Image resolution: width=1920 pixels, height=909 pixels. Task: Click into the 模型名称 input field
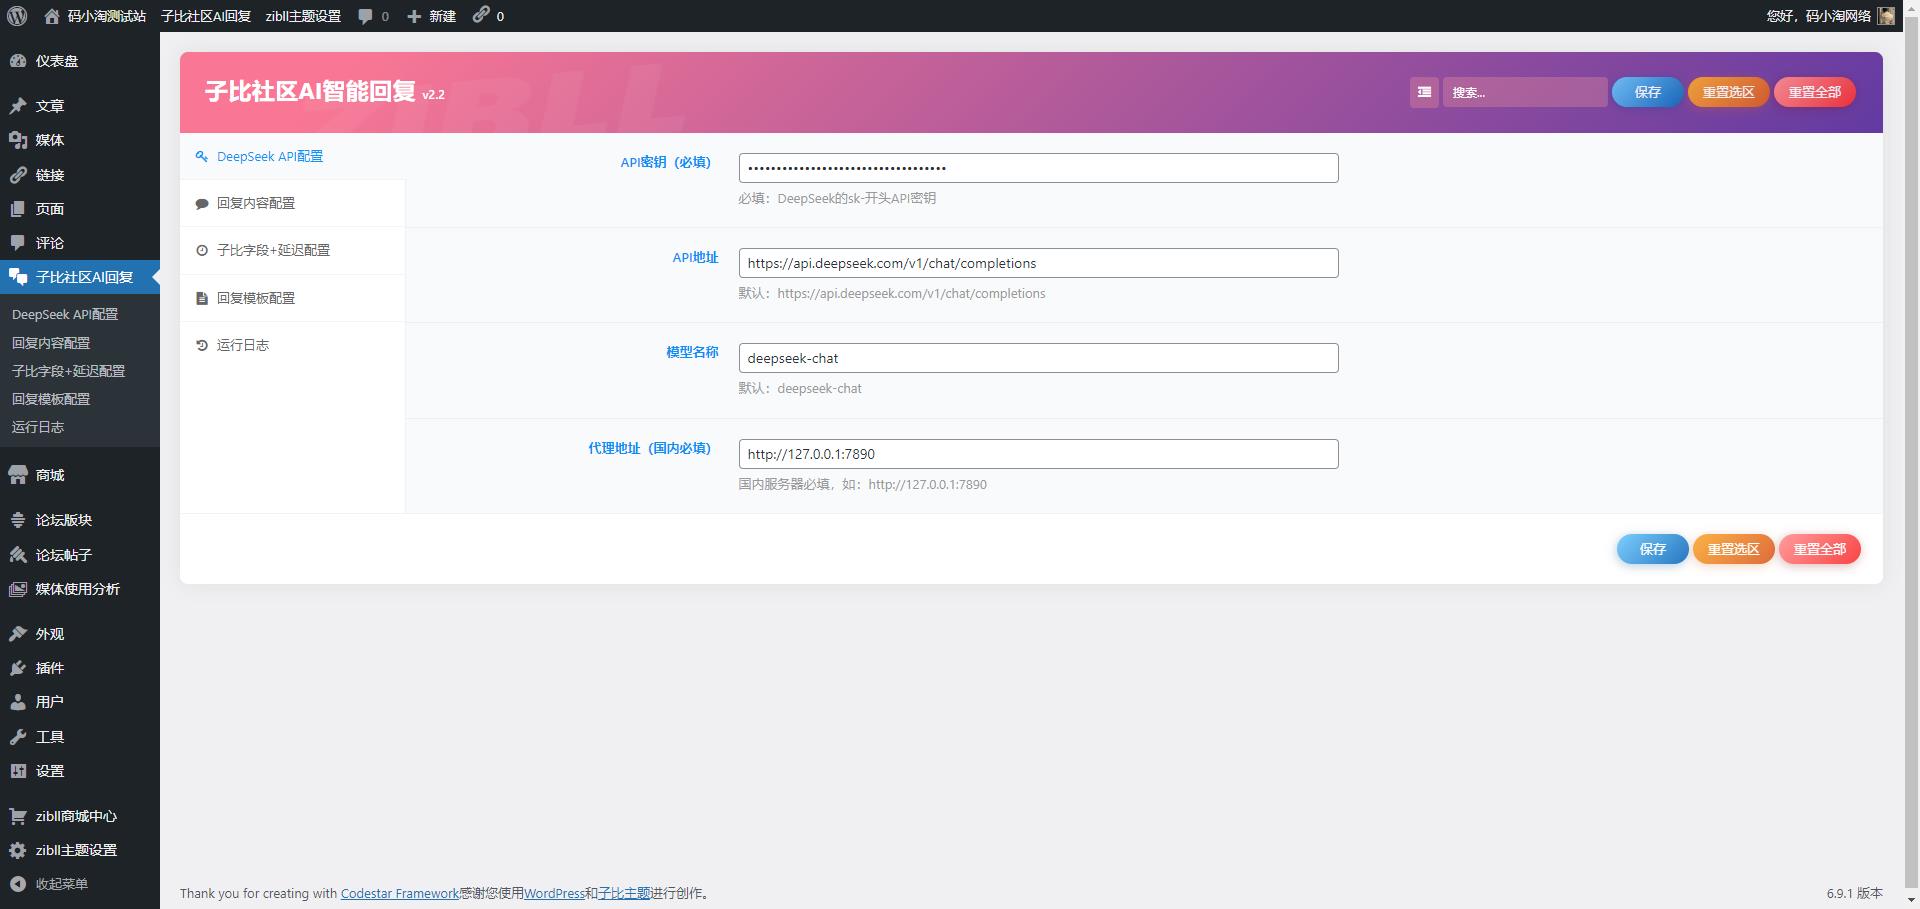(x=1038, y=358)
